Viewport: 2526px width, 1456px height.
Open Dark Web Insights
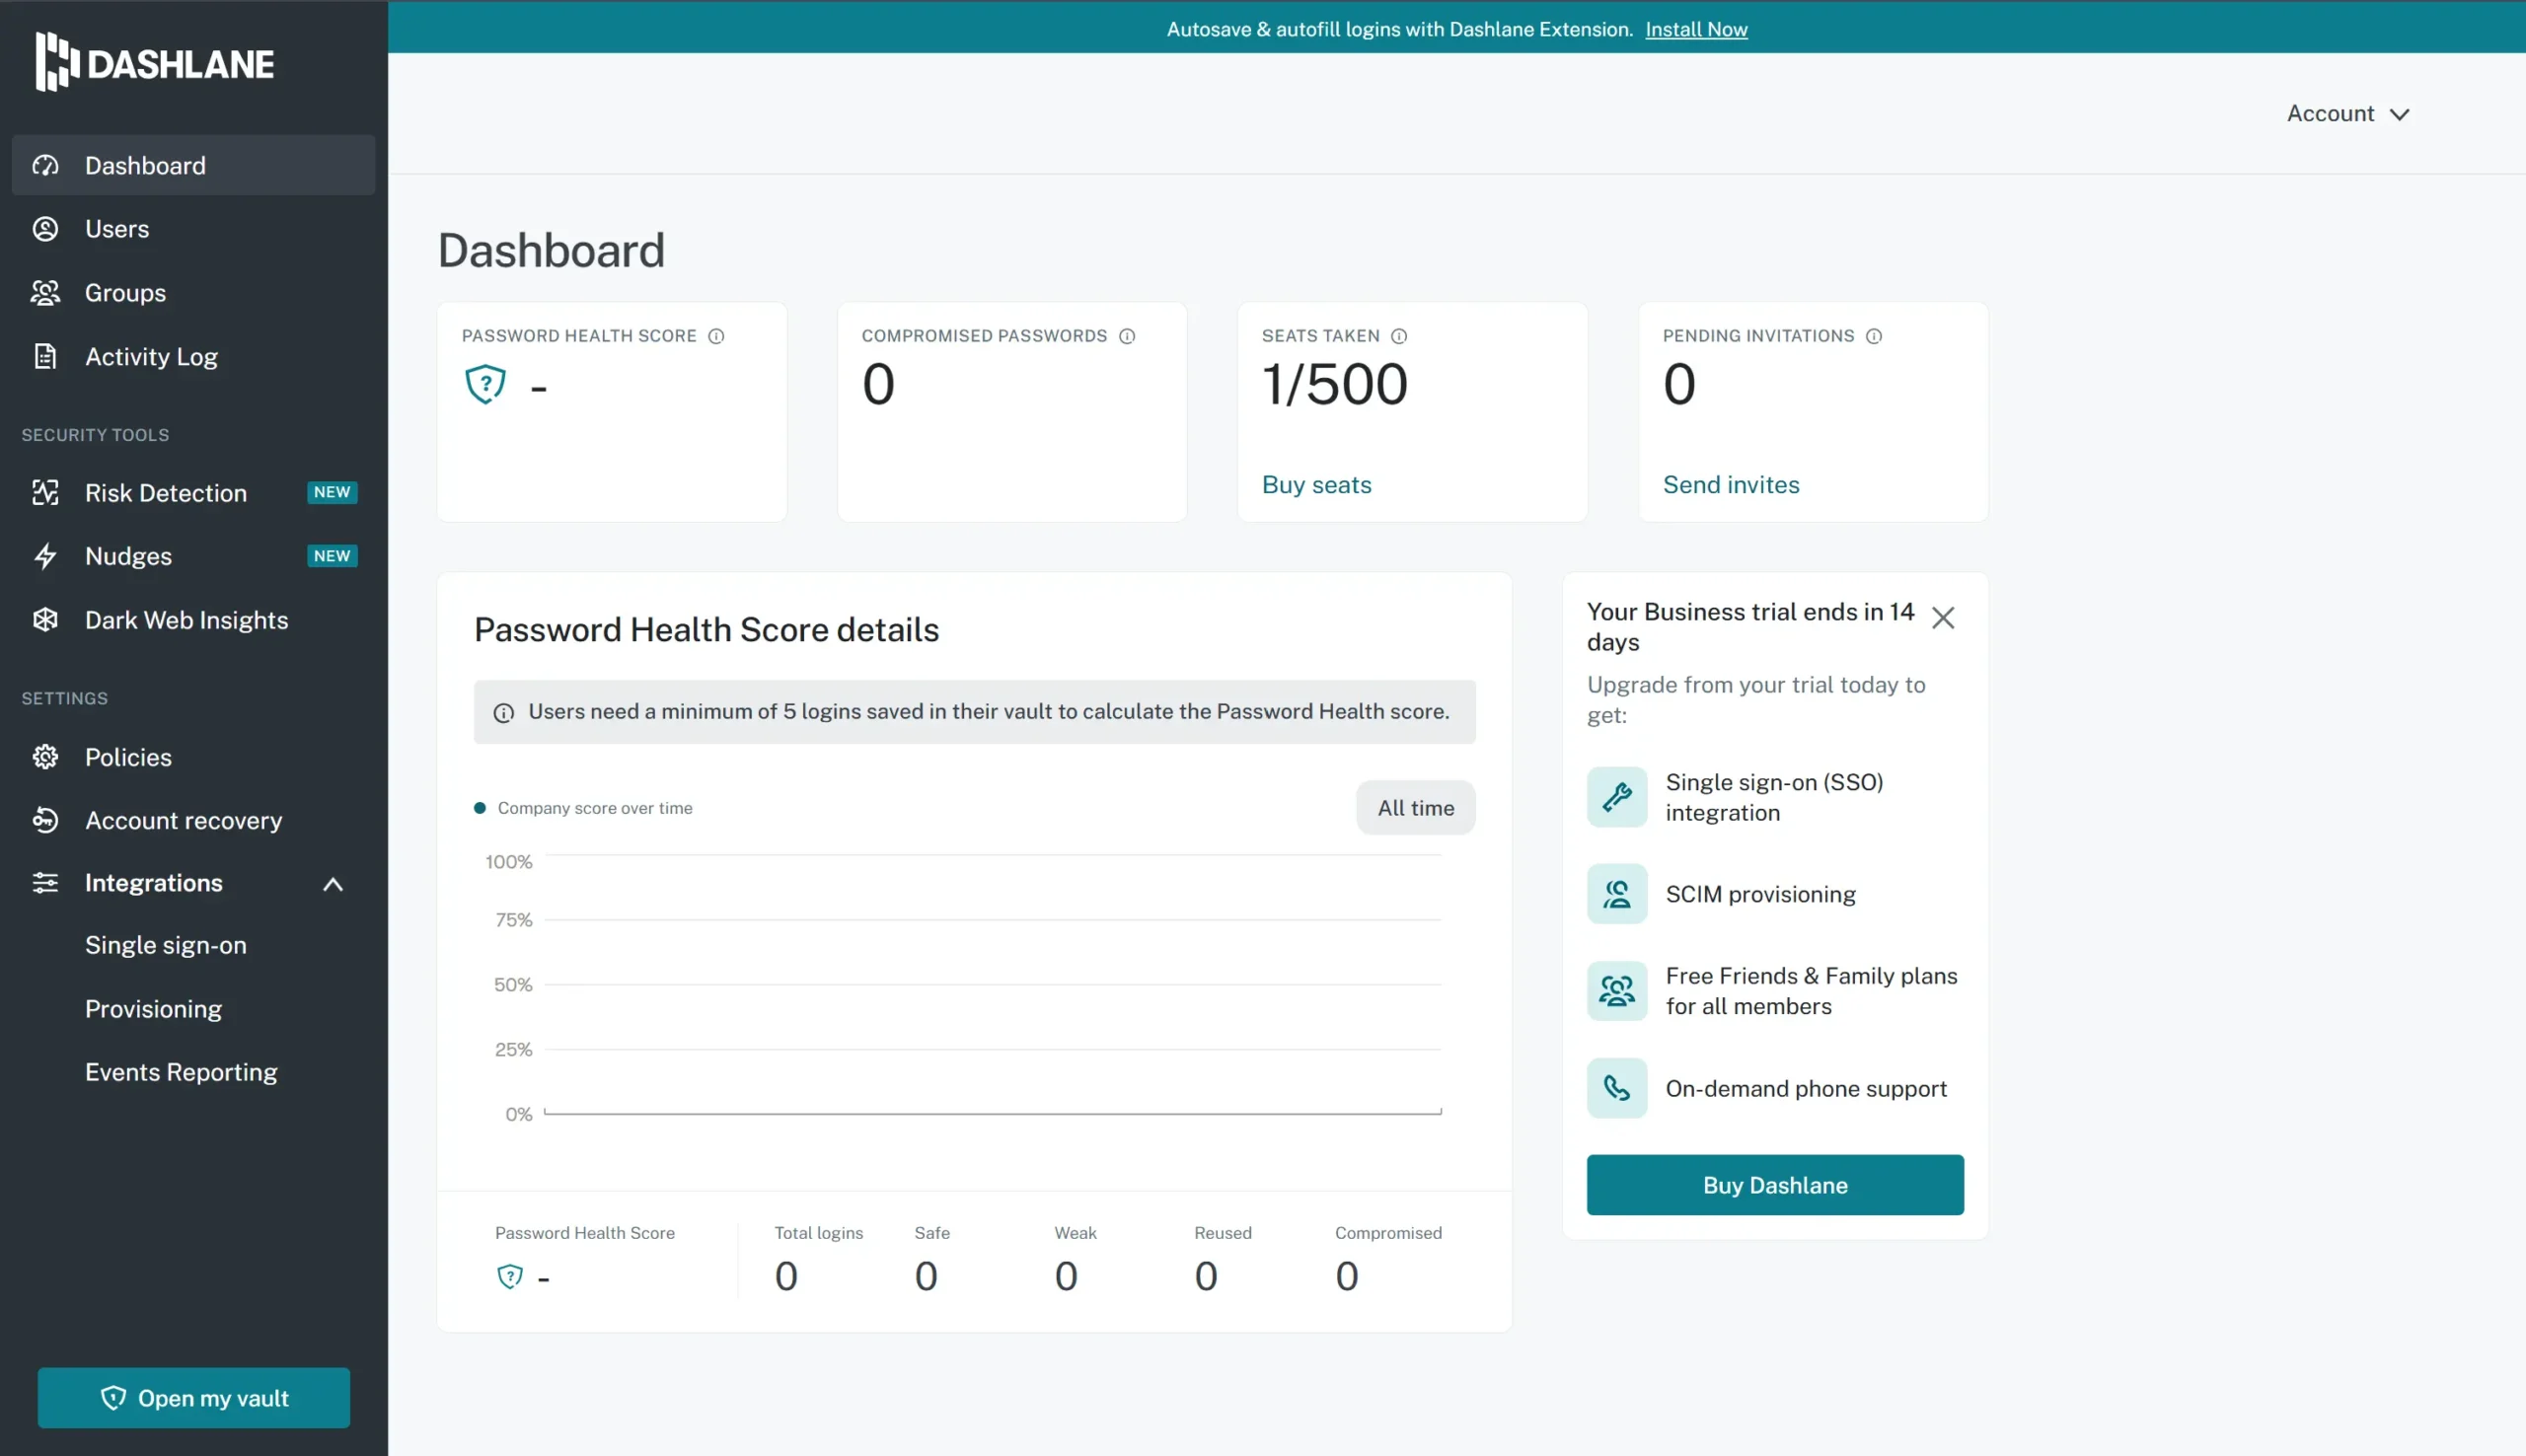point(46,620)
